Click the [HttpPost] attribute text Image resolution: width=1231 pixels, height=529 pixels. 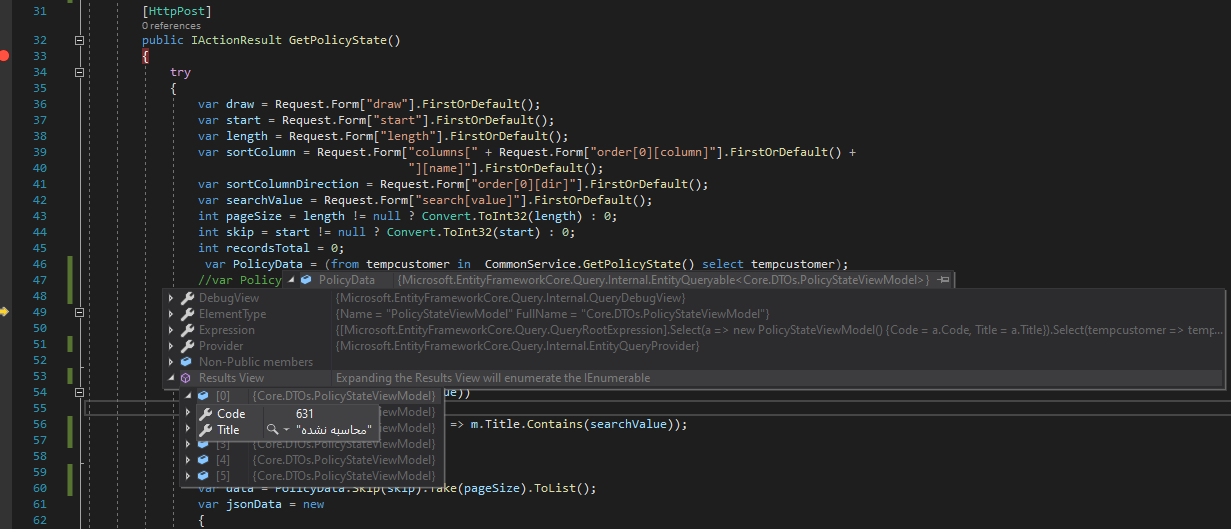[x=177, y=11]
